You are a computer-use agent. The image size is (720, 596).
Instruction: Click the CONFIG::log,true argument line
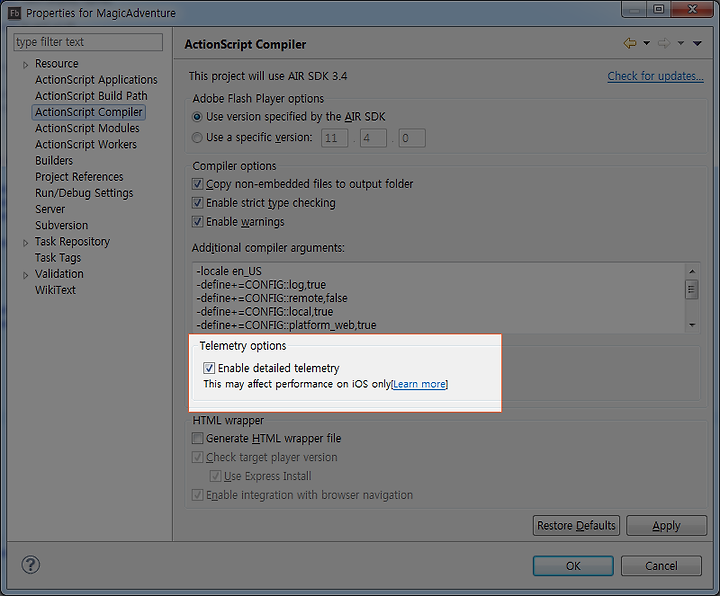(261, 285)
